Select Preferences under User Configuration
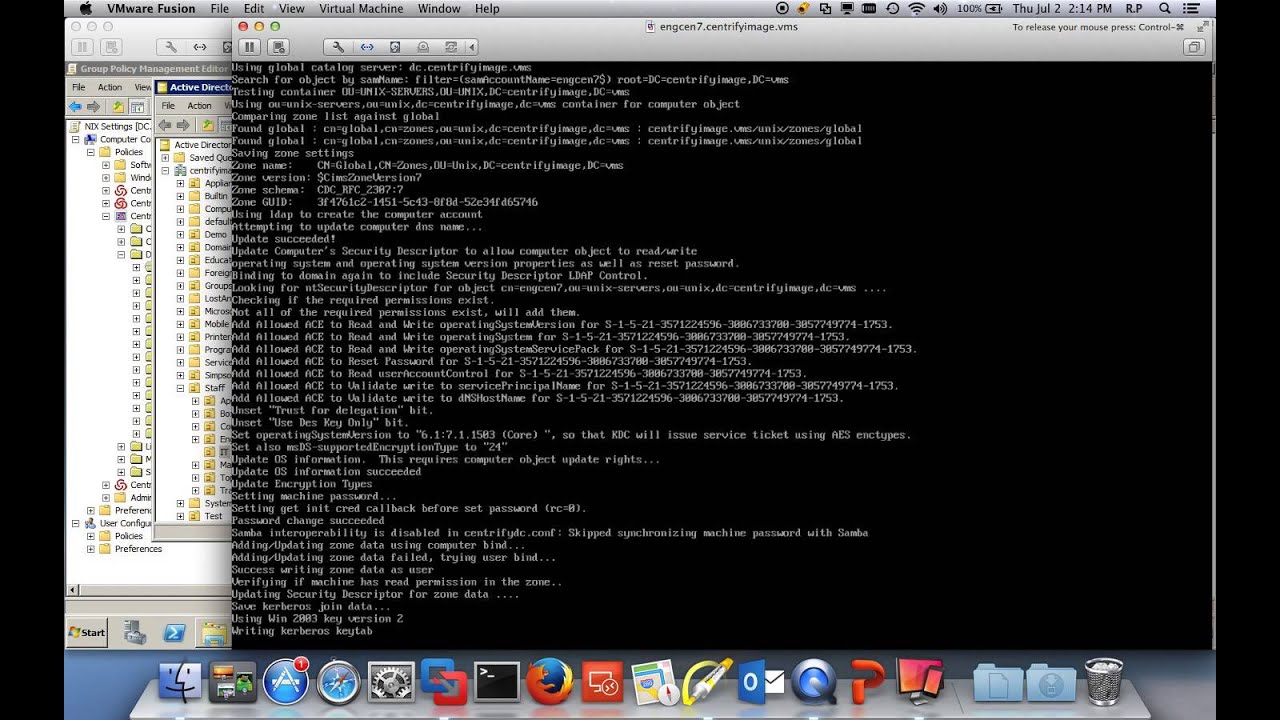 [138, 549]
